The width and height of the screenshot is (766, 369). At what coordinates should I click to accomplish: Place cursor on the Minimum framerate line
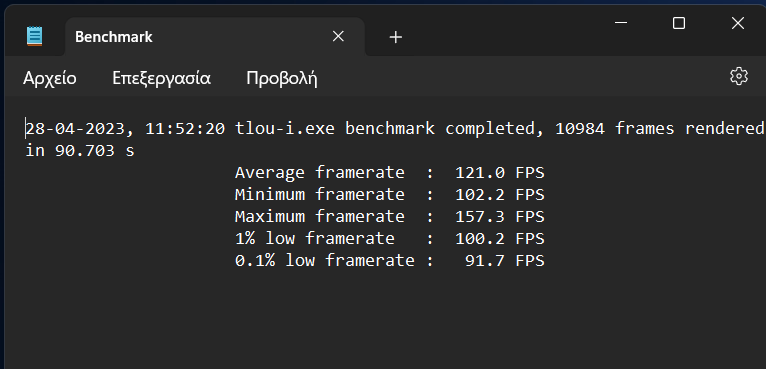coord(389,195)
